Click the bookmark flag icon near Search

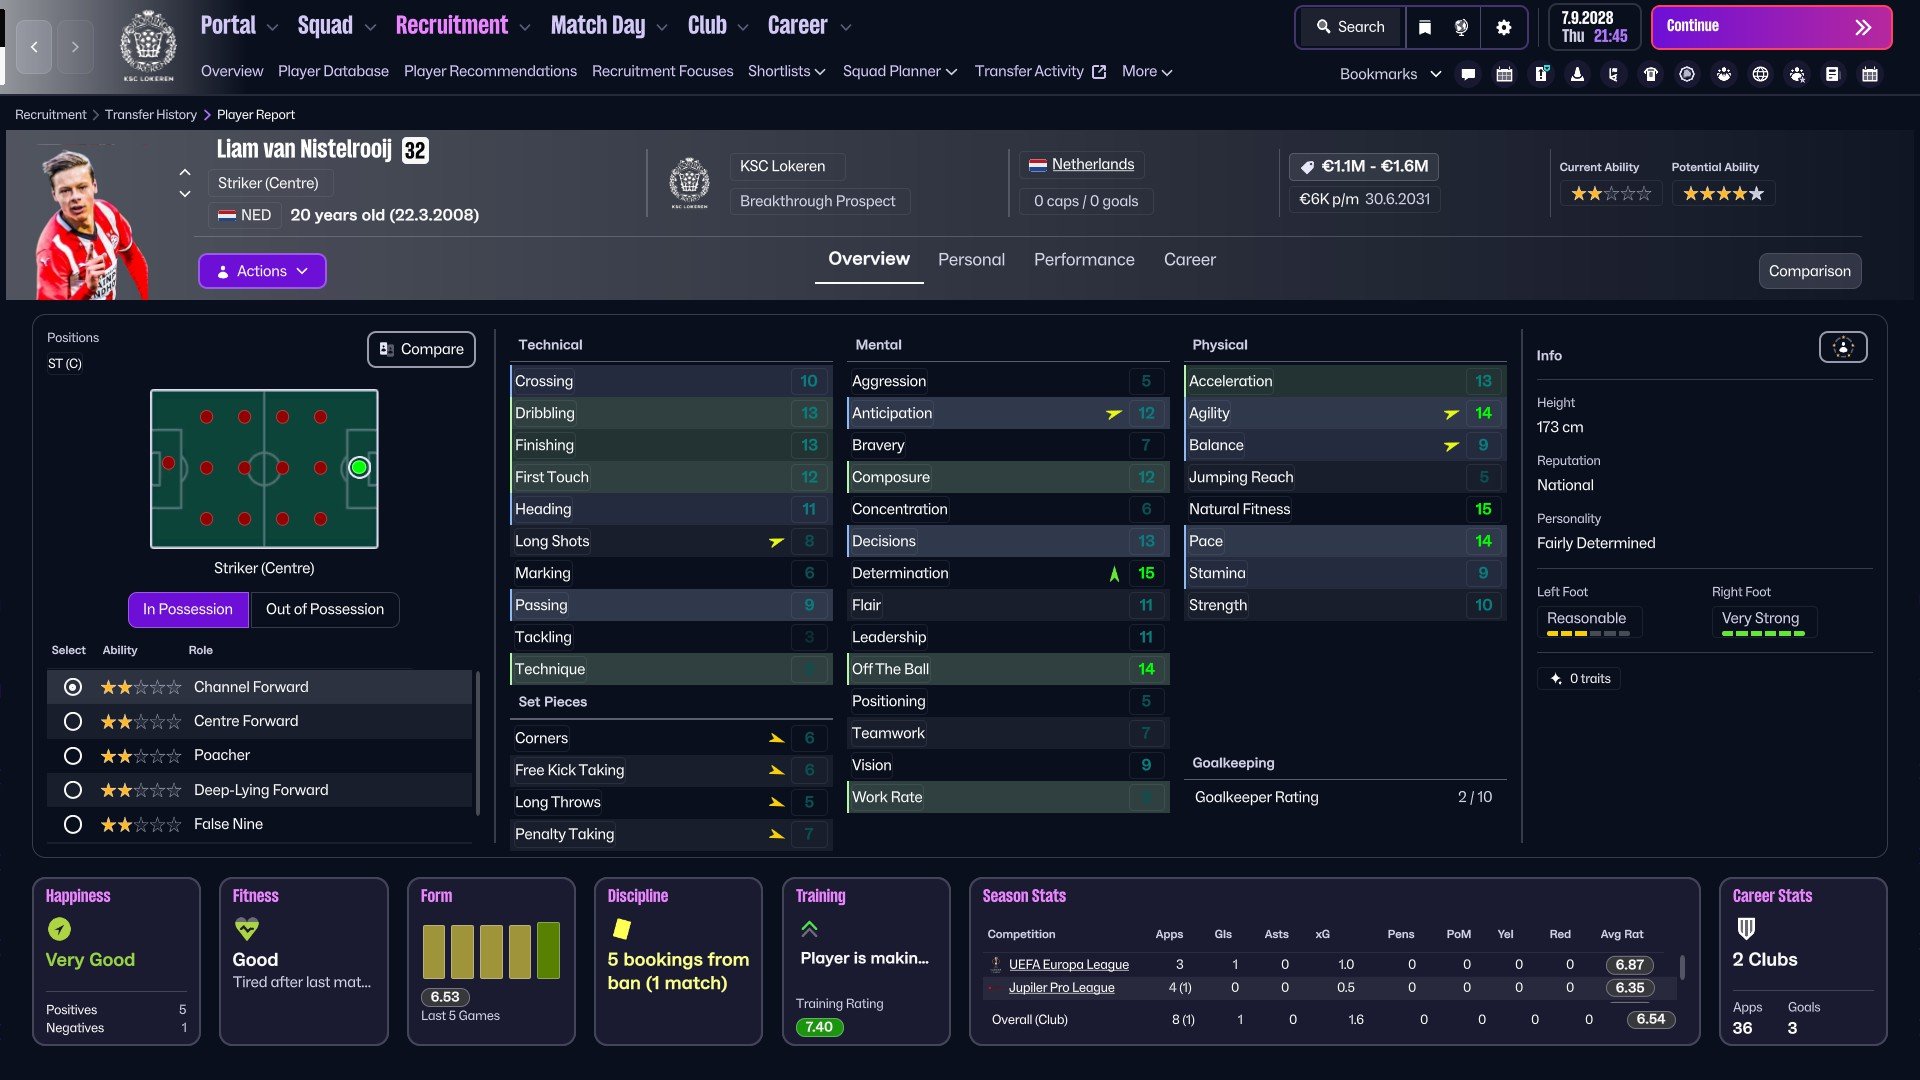[x=1425, y=27]
